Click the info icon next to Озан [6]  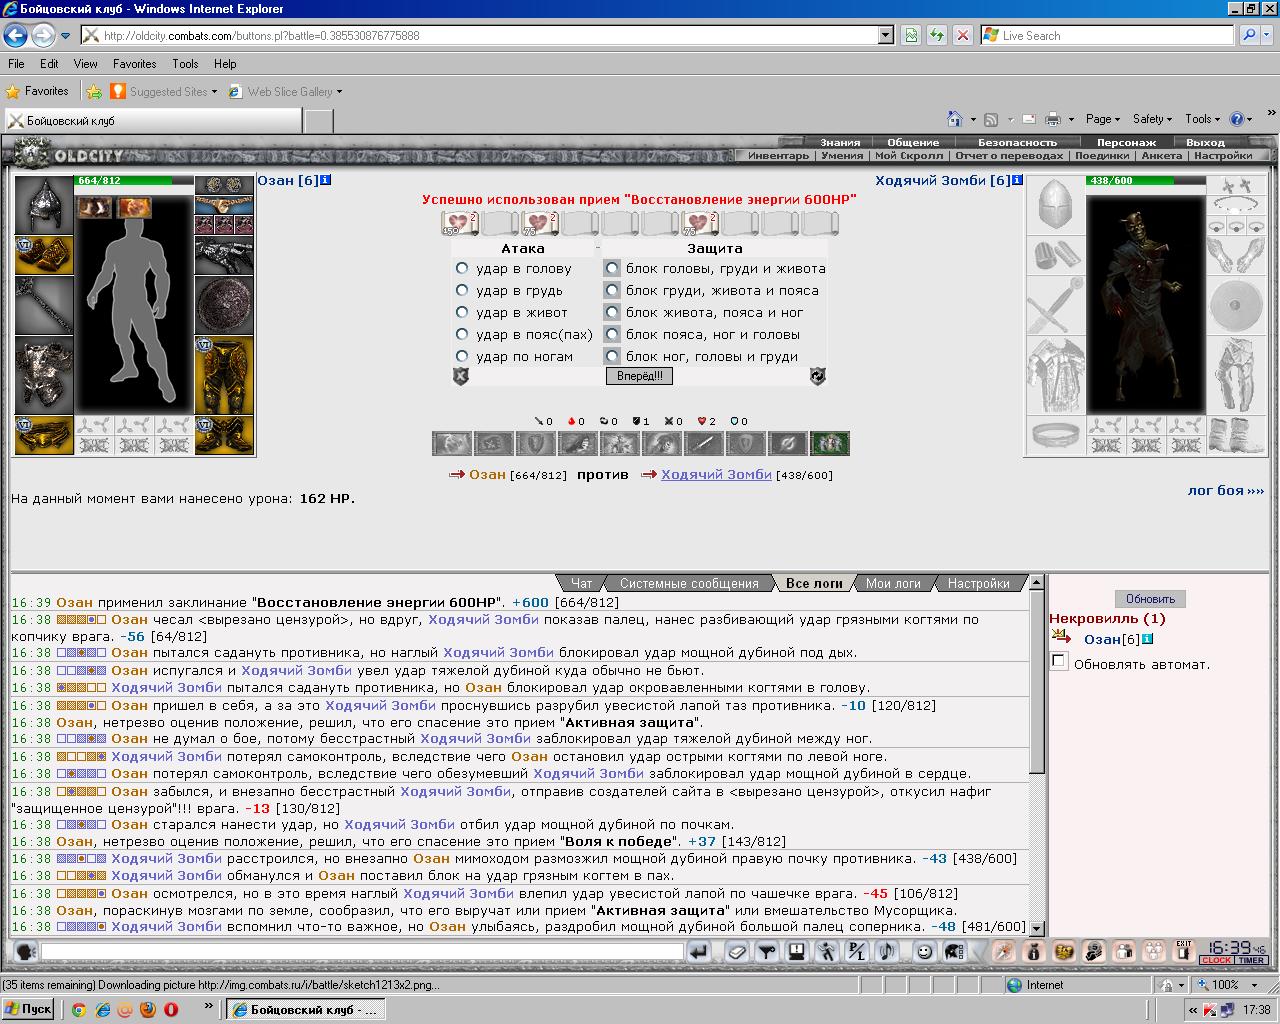(x=326, y=180)
